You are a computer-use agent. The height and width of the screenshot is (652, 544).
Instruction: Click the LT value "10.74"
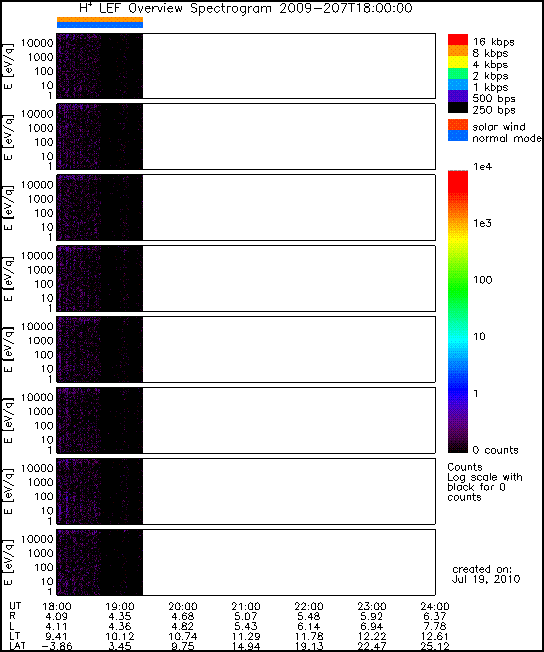(183, 637)
